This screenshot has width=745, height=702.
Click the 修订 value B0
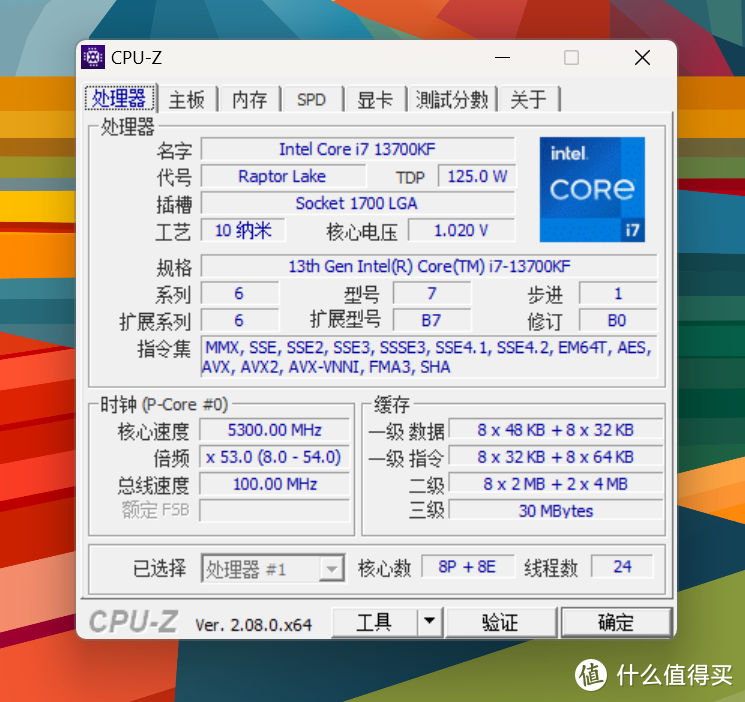coord(618,320)
